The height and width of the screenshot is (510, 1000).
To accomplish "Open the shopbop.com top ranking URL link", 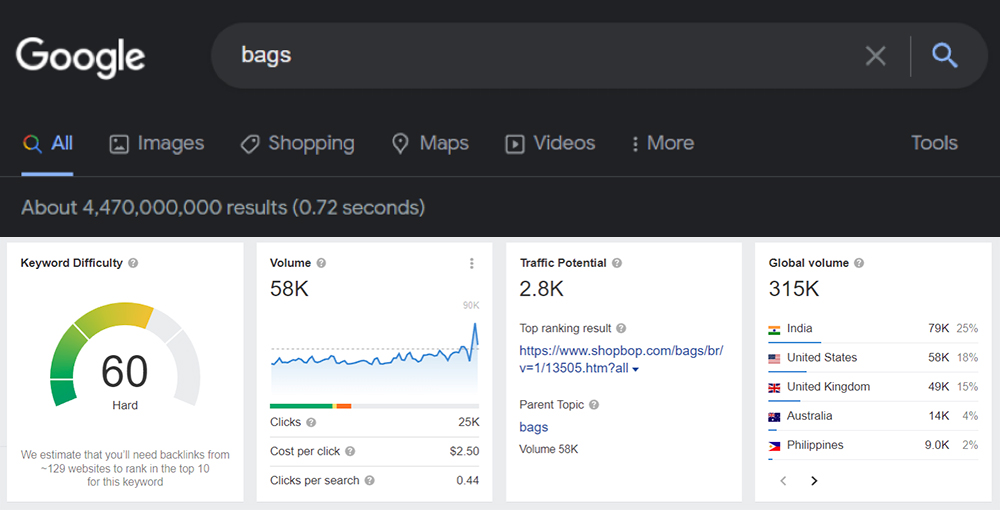I will [621, 360].
